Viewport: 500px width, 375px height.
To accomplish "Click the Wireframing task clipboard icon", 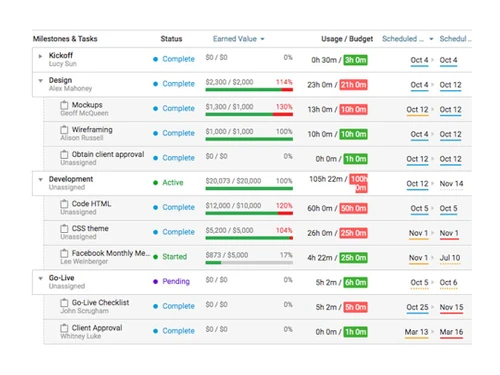I will point(64,130).
